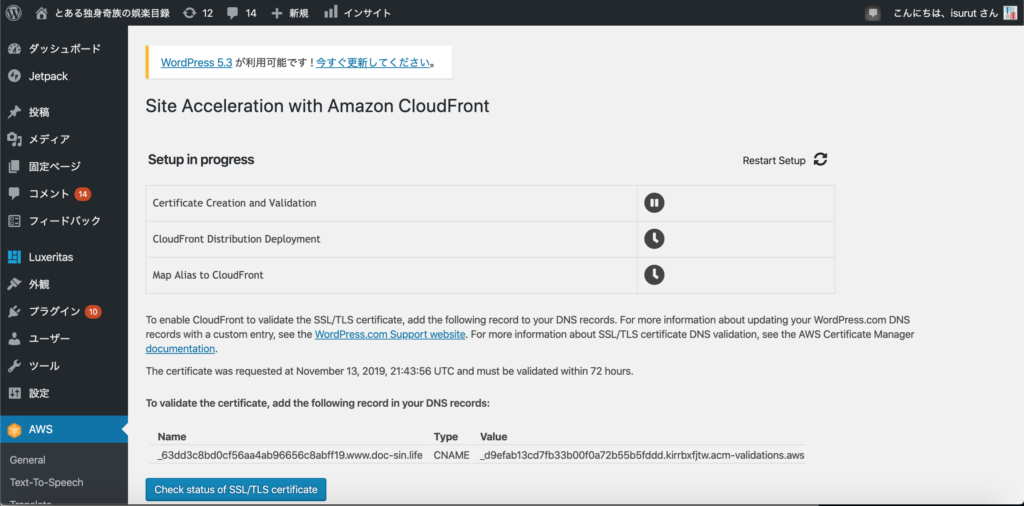
Task: Click the Certificate Creation and Validation row text
Action: click(x=234, y=203)
